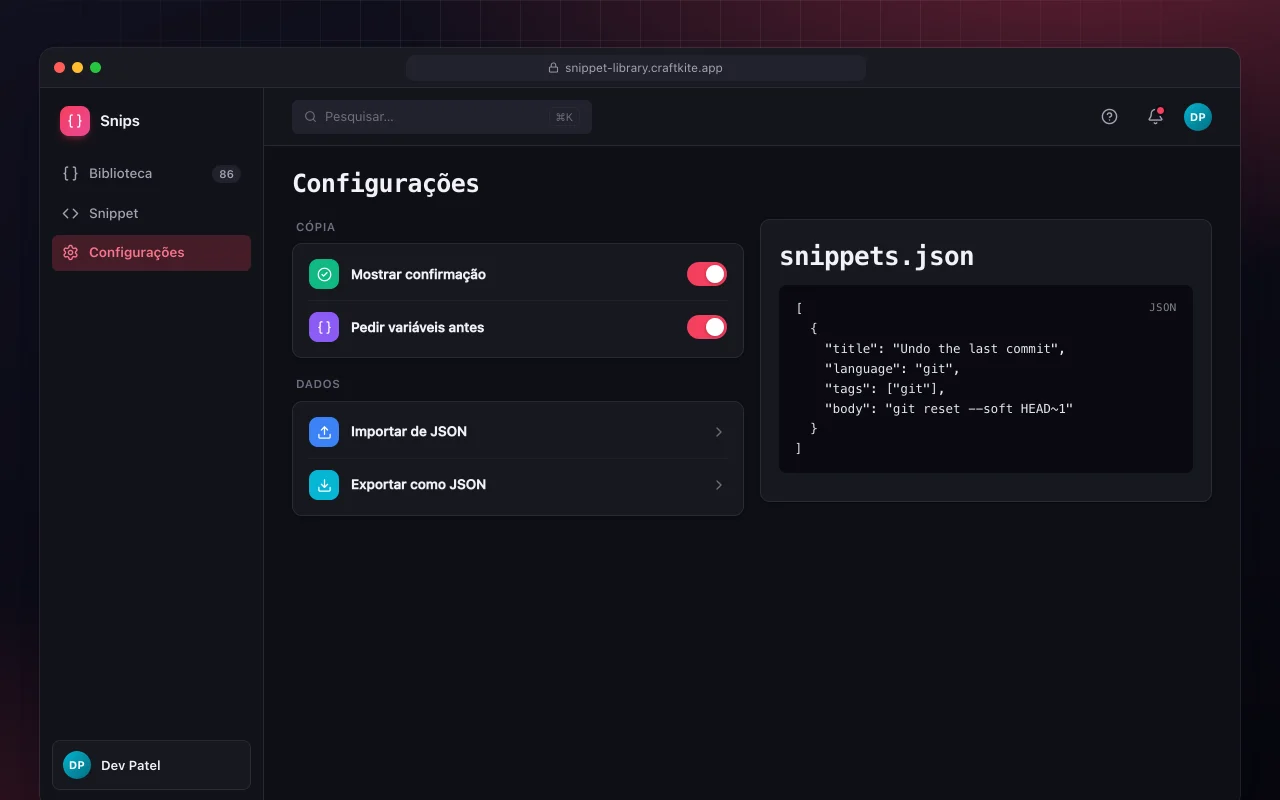The height and width of the screenshot is (800, 1280).
Task: Click the 86 badge beside Biblioteca
Action: (227, 174)
